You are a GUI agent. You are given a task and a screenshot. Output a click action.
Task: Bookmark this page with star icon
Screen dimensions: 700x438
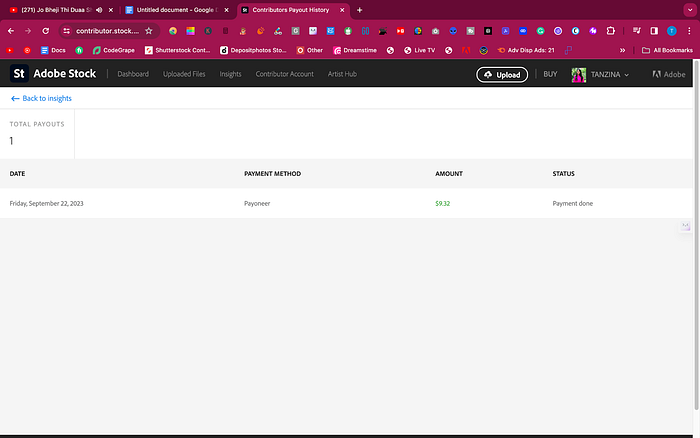click(149, 31)
